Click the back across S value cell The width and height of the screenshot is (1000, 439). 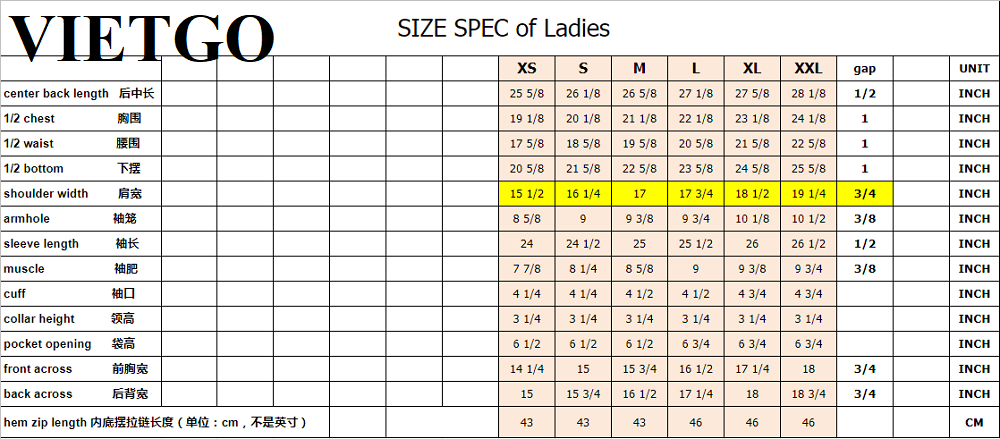[583, 394]
